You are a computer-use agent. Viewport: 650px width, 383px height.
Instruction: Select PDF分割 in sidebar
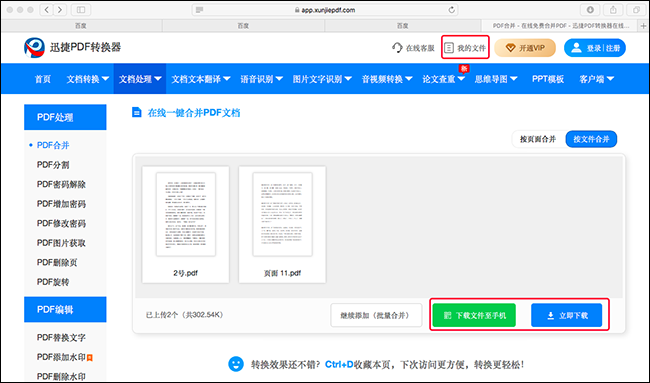[x=53, y=165]
